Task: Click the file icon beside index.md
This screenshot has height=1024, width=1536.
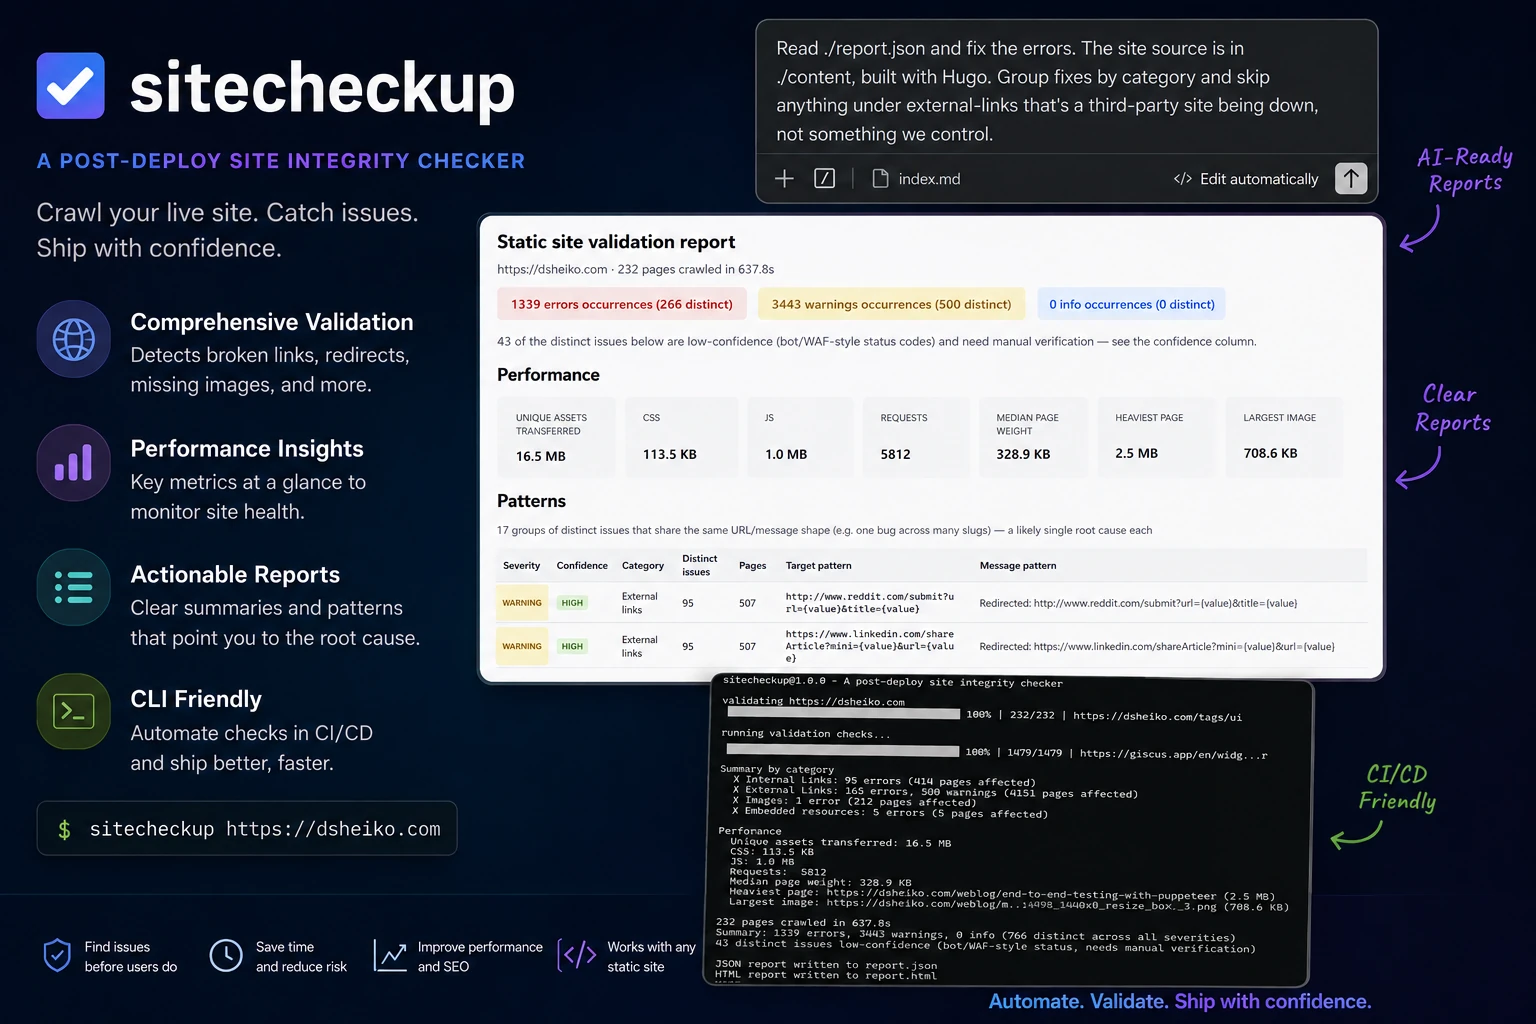Action: tap(880, 178)
